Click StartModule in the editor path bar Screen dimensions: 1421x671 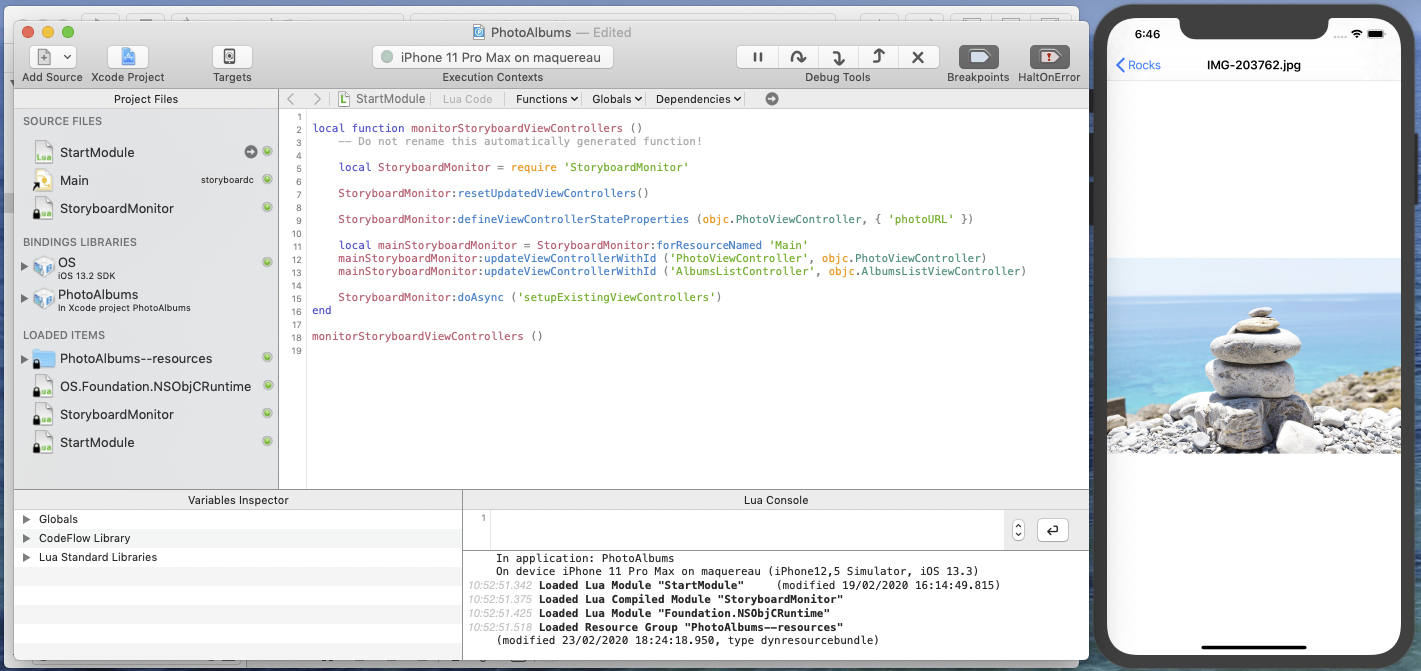point(382,99)
